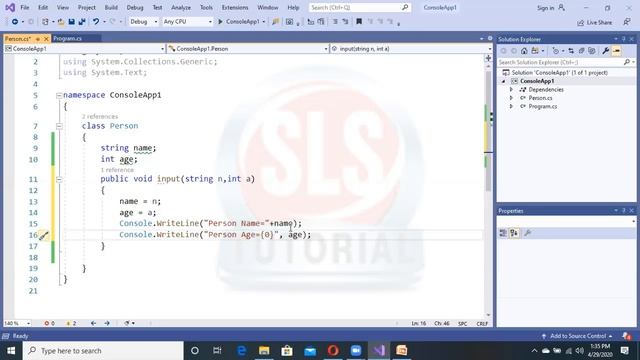
Task: Open the ConsoleApp1 project navigation dropdown
Action: click(84, 49)
